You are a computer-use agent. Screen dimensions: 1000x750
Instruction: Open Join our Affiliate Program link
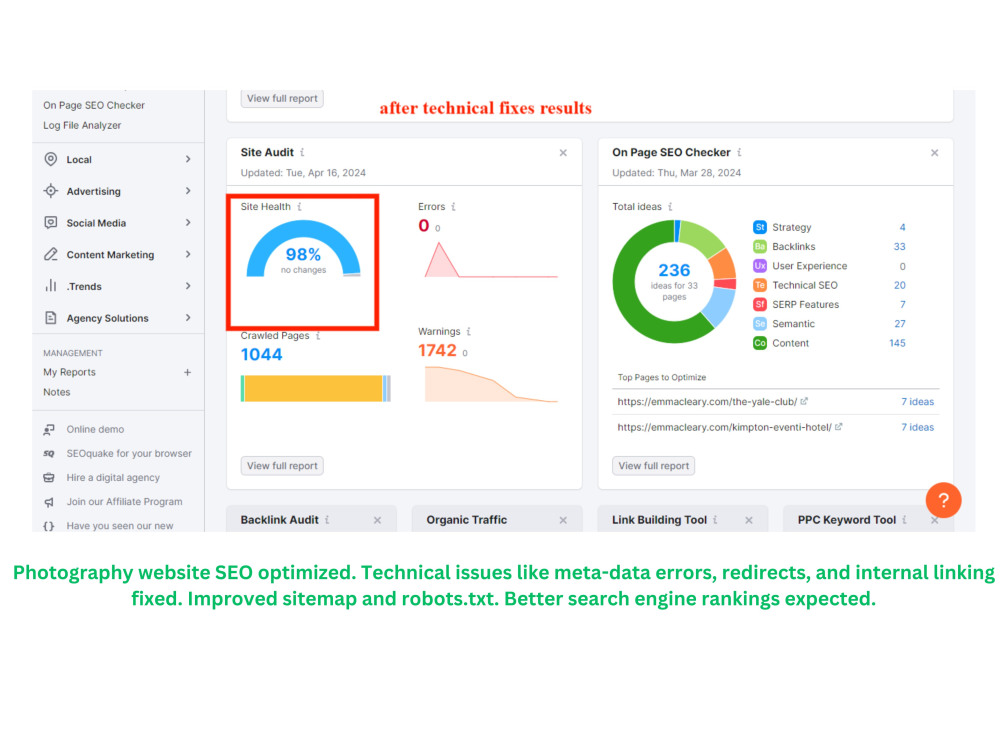point(124,502)
